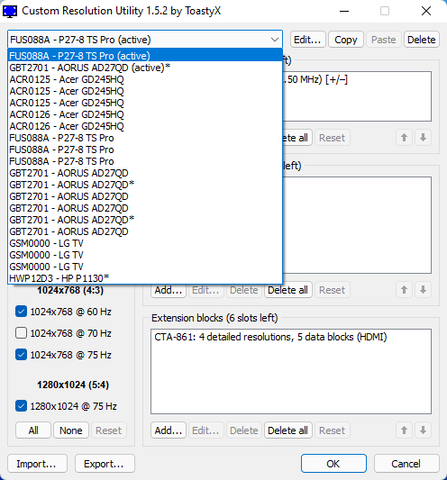Pick the first ACR0125 - Acer GD245HQ entry
Screen dimensions: 447x480
pos(145,79)
